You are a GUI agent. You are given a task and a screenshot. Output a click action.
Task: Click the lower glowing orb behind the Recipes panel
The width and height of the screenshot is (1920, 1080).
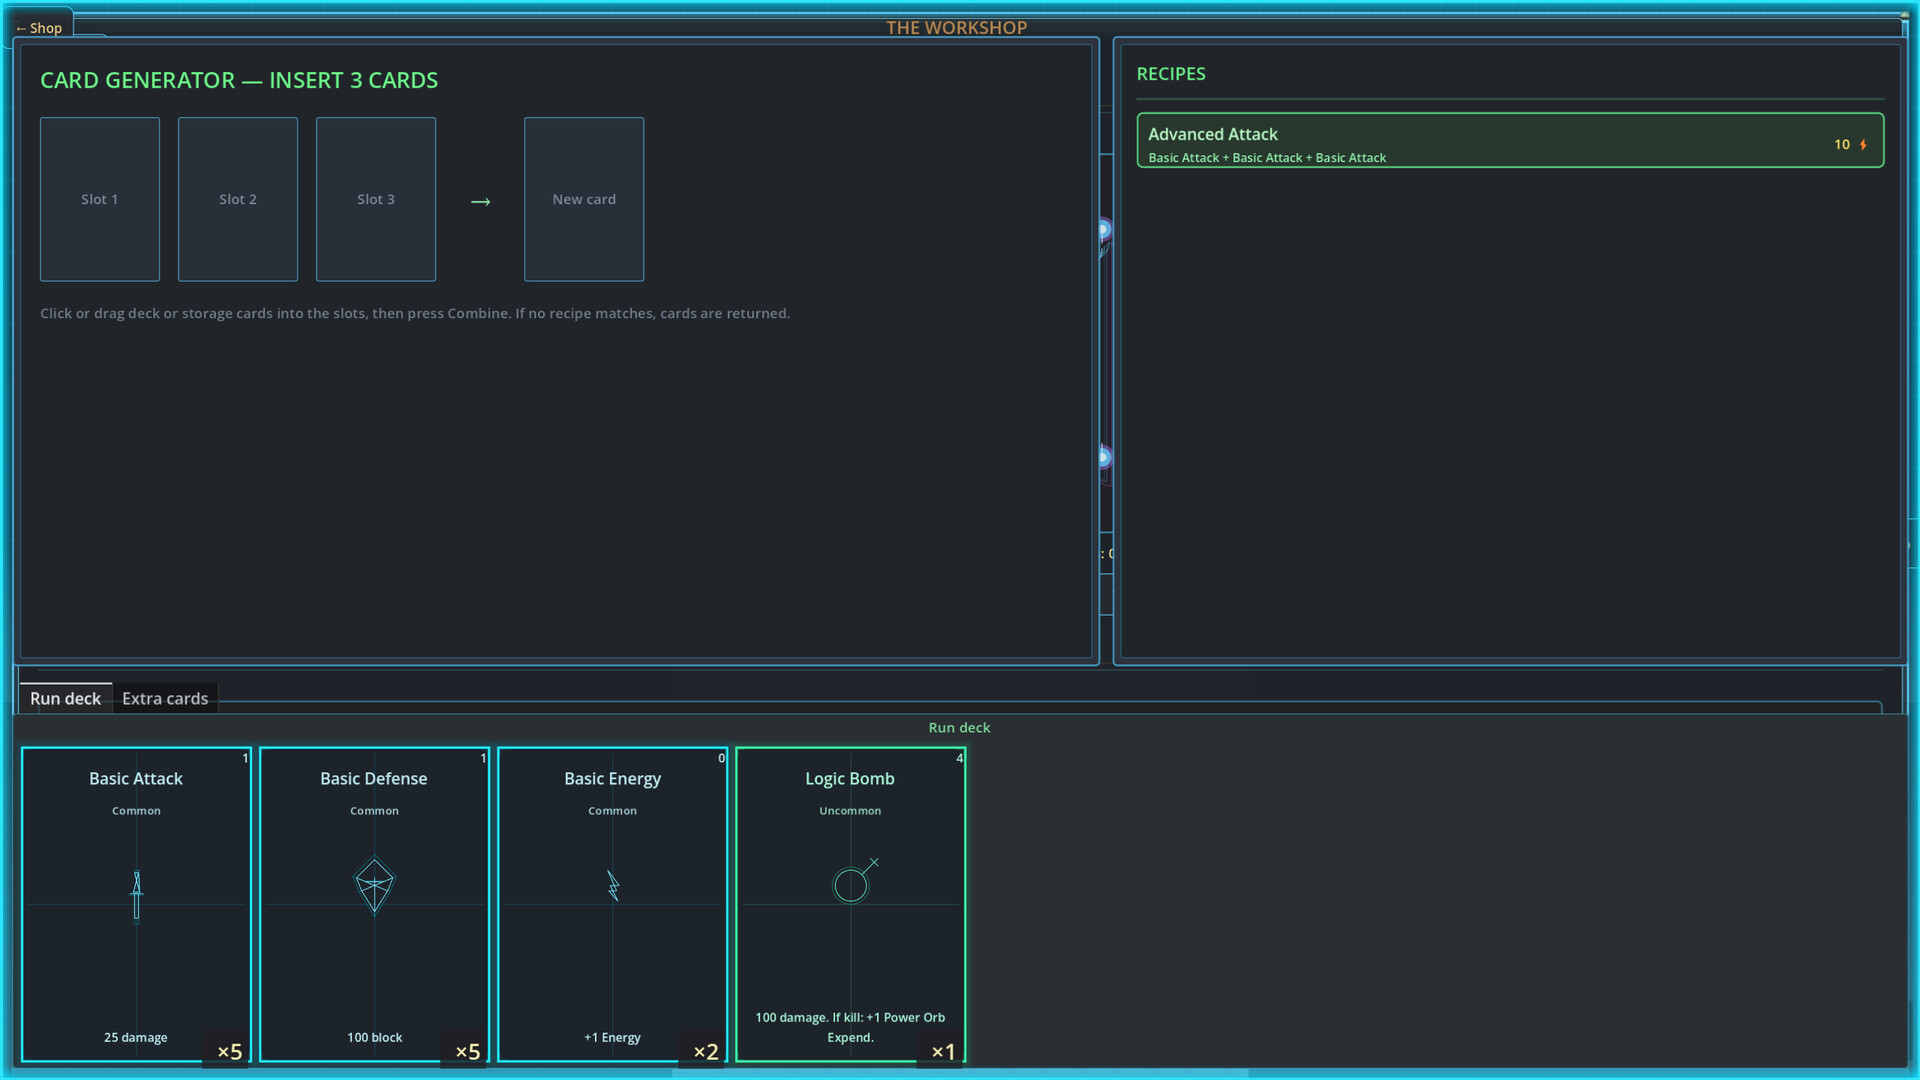1103,459
